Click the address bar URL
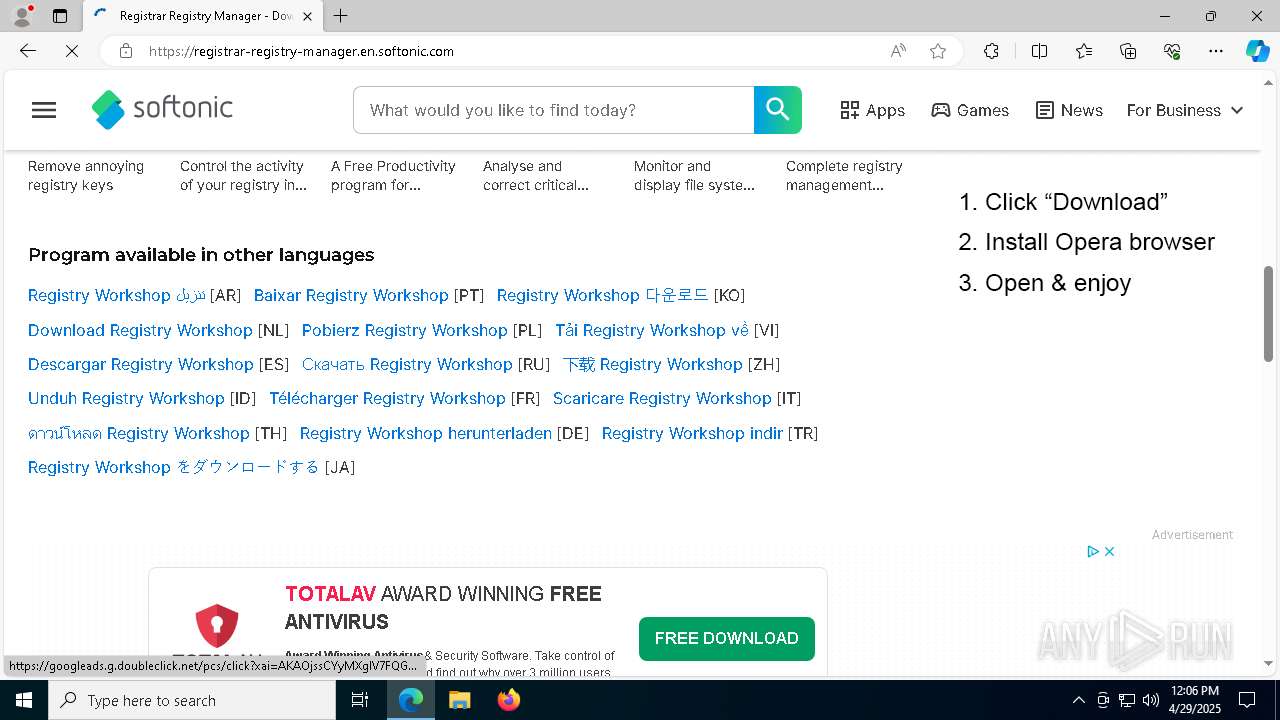Image resolution: width=1280 pixels, height=720 pixels. click(x=301, y=51)
